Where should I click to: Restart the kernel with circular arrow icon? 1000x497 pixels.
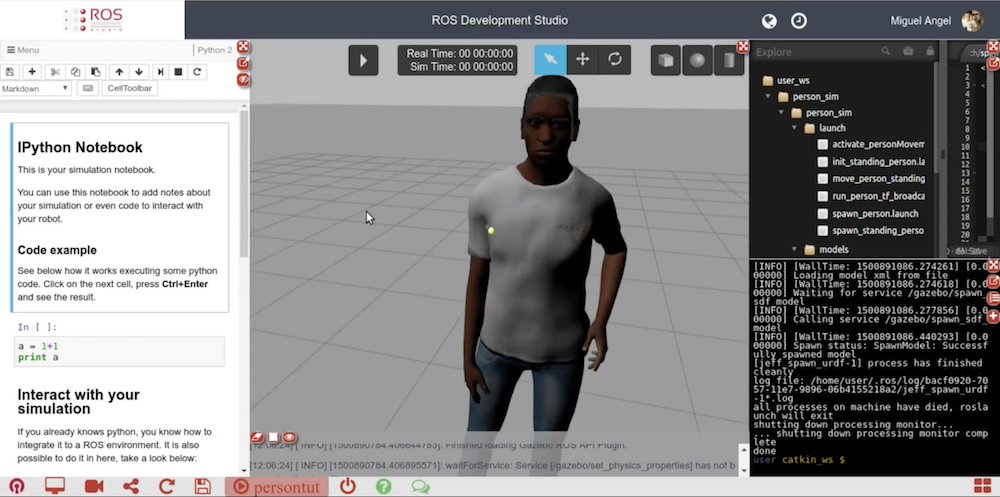click(197, 72)
